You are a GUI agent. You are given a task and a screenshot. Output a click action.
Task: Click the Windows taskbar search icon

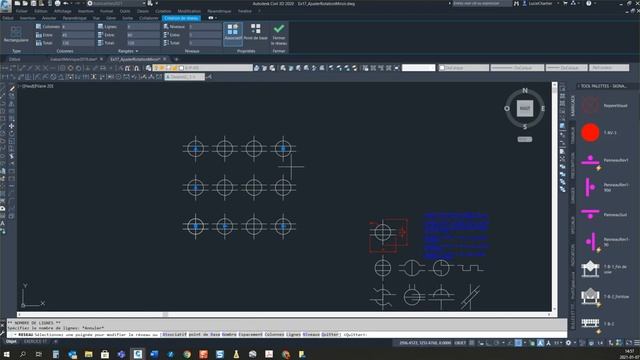pos(22,354)
